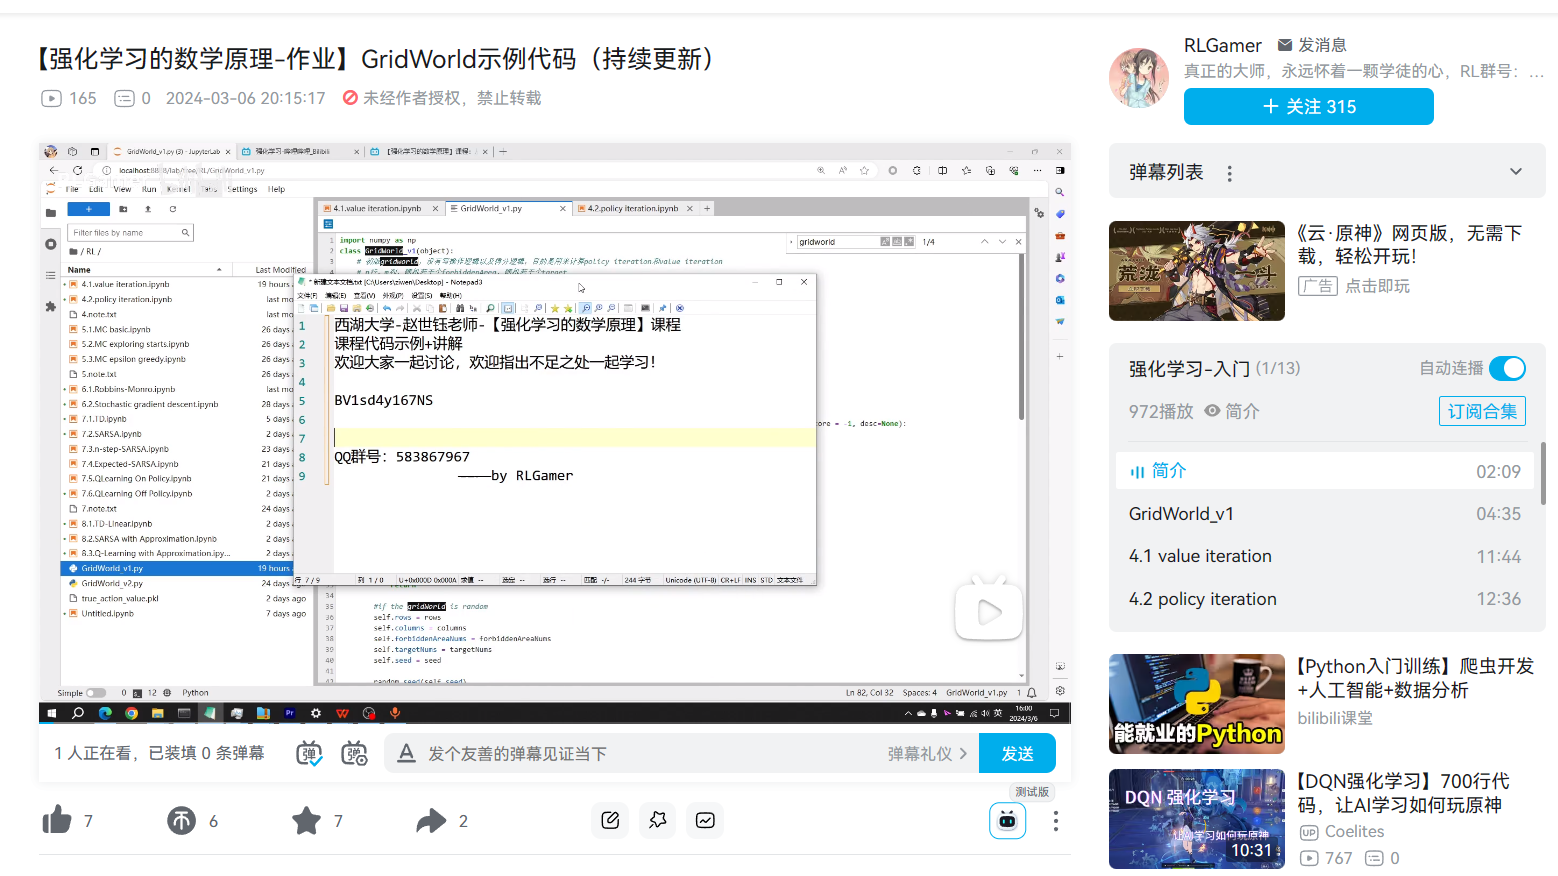Open the danmaku text style A icon
1558x876 pixels.
pyautogui.click(x=406, y=753)
